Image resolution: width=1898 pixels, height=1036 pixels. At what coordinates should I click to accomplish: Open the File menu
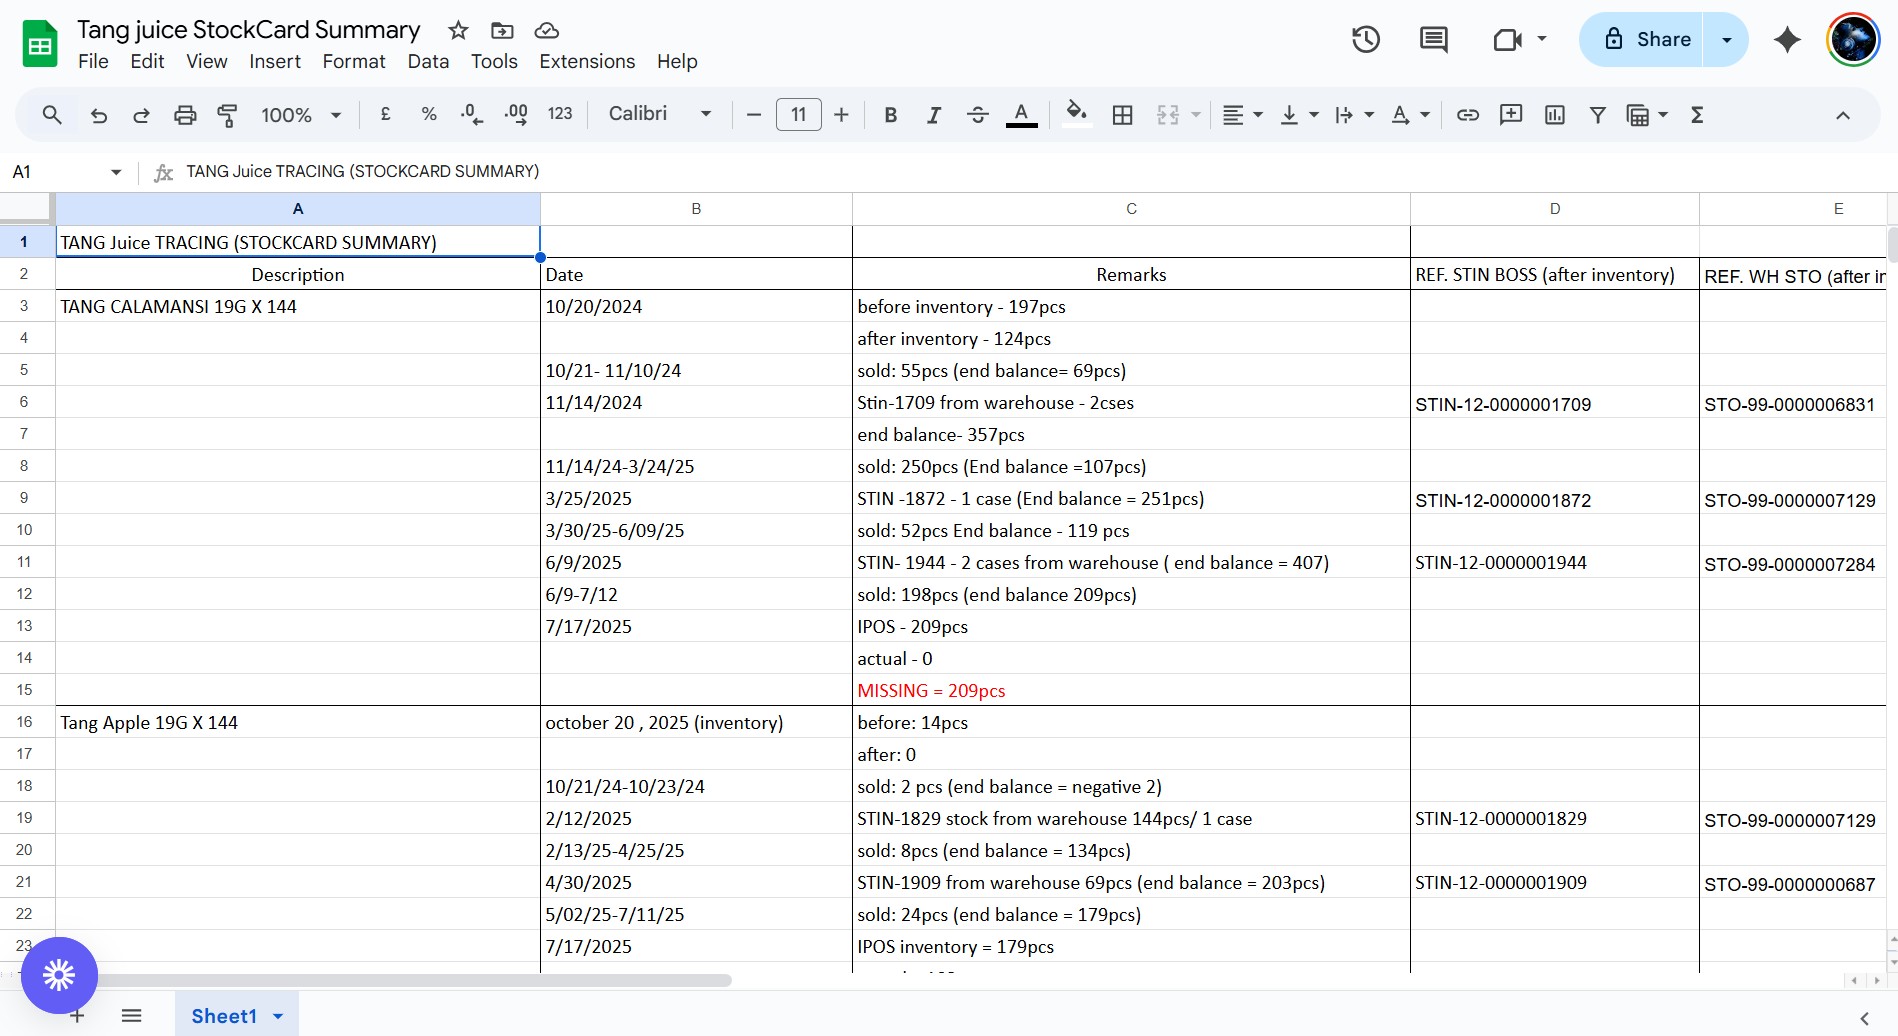(93, 61)
